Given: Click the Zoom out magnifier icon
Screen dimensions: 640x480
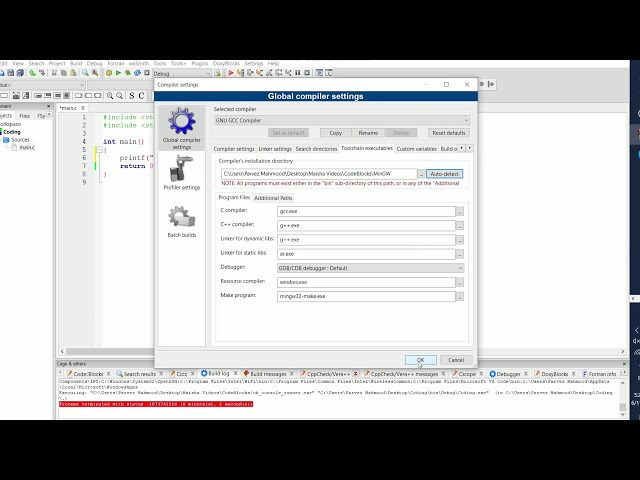Looking at the screenshot, I should 119,96.
